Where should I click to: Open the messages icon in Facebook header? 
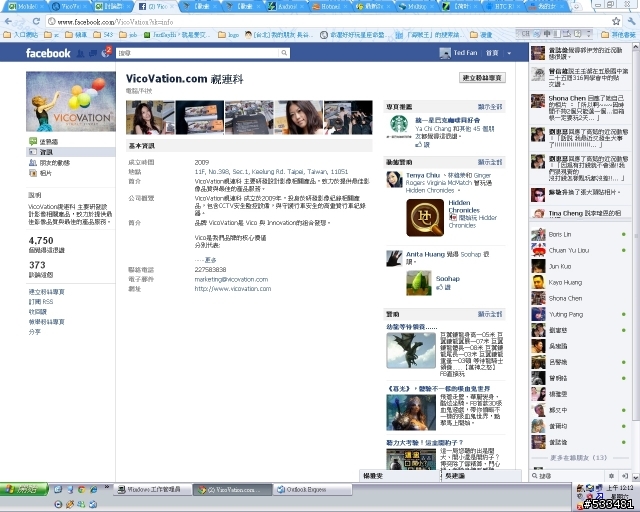[93, 53]
